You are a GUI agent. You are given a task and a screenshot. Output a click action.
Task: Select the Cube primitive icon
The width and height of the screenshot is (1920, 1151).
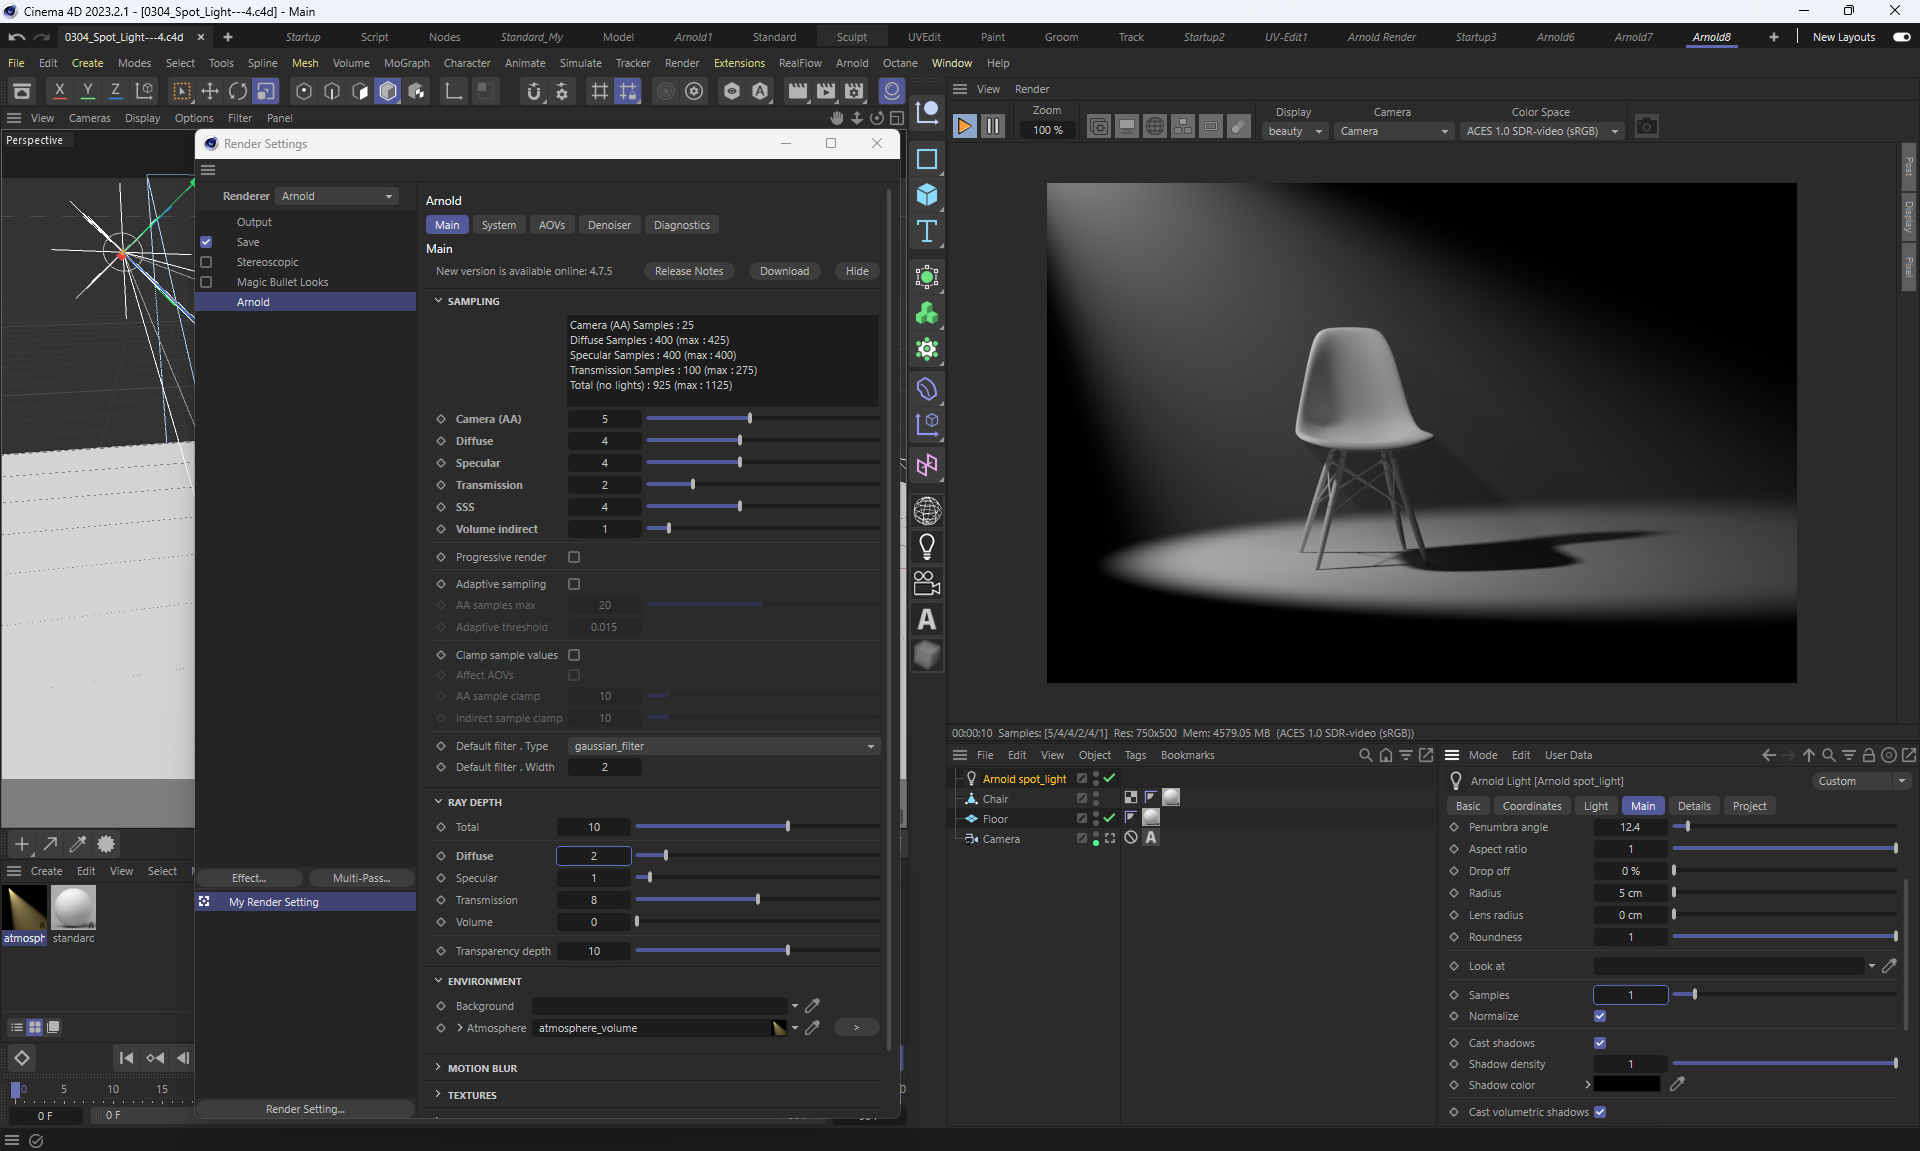coord(927,195)
